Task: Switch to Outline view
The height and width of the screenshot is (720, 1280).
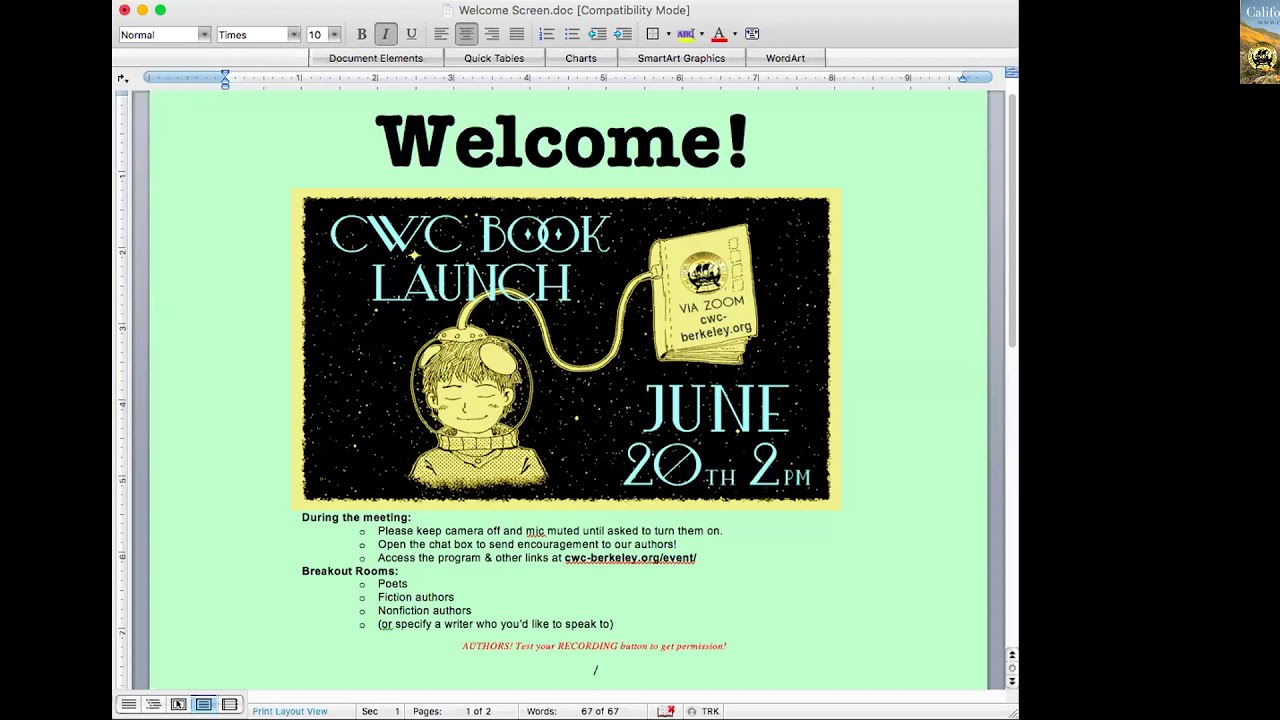Action: point(153,705)
